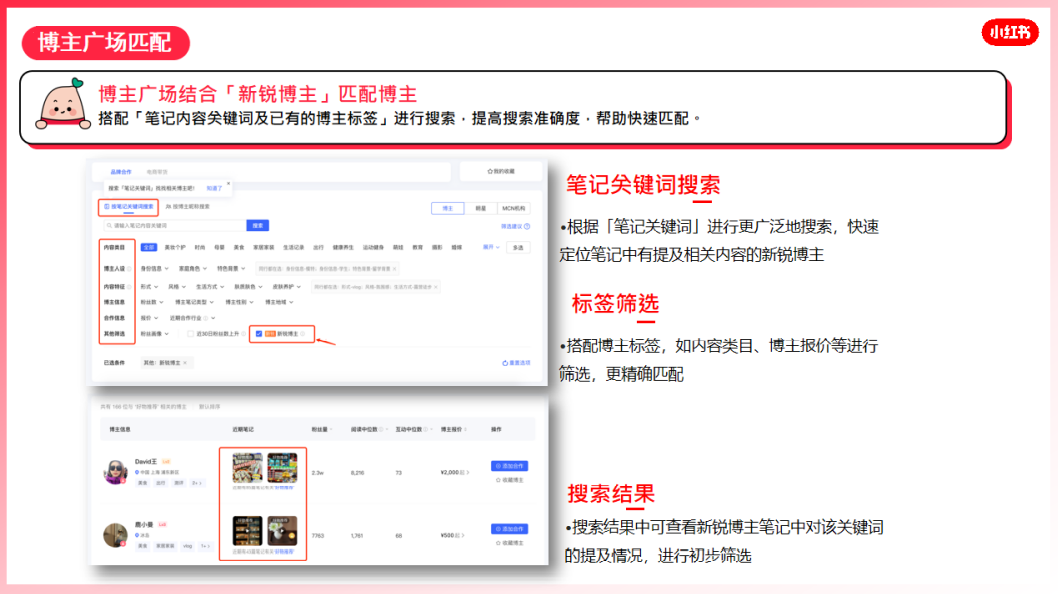Click the 筛选建议 question mark icon
Image resolution: width=1058 pixels, height=594 pixels.
click(527, 226)
